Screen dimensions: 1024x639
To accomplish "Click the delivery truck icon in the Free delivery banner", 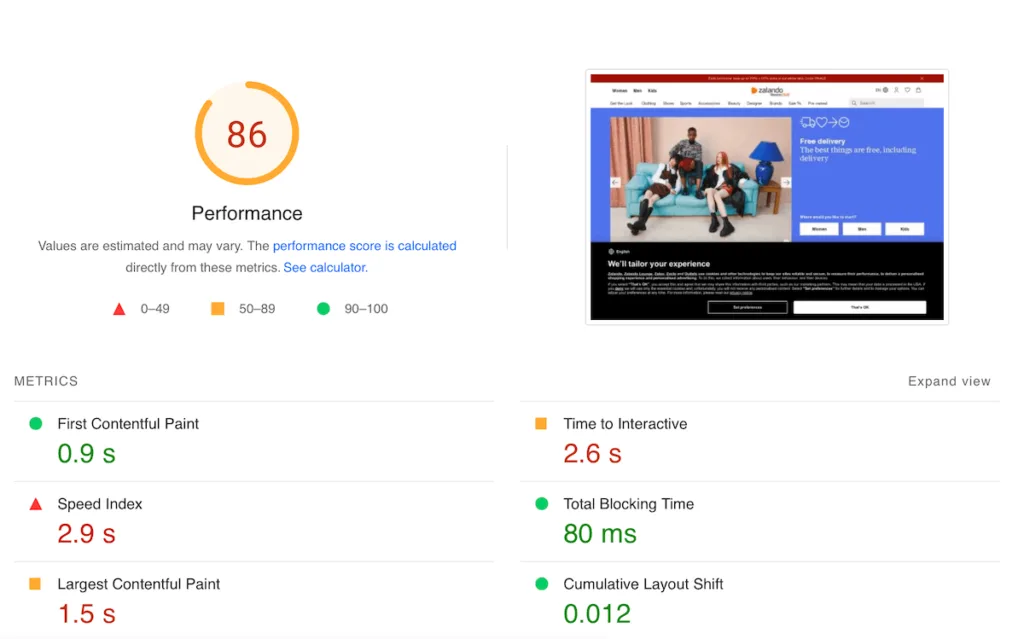I will [807, 122].
